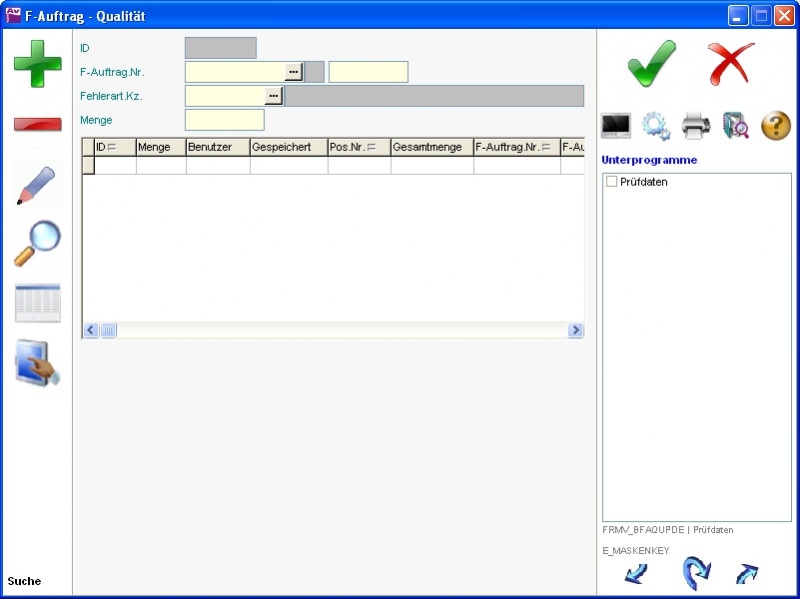
Task: Open settings with the gears icon
Action: tap(656, 126)
